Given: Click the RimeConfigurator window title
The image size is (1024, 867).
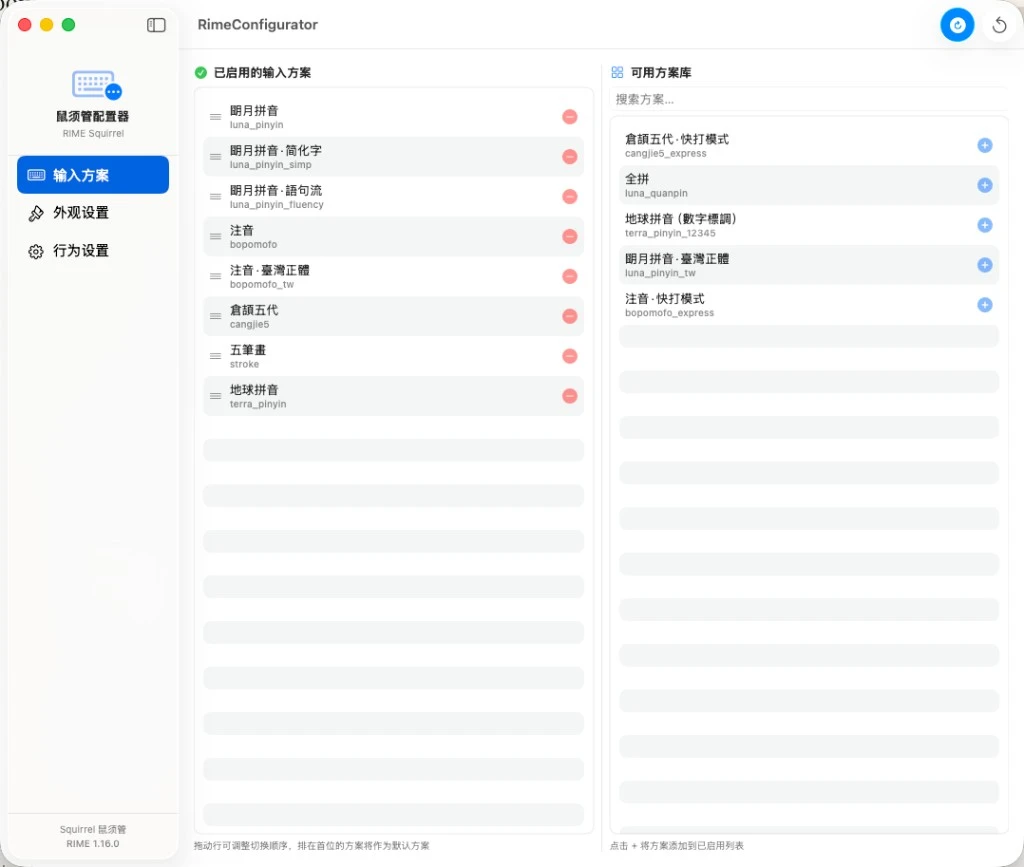Looking at the screenshot, I should coord(257,25).
